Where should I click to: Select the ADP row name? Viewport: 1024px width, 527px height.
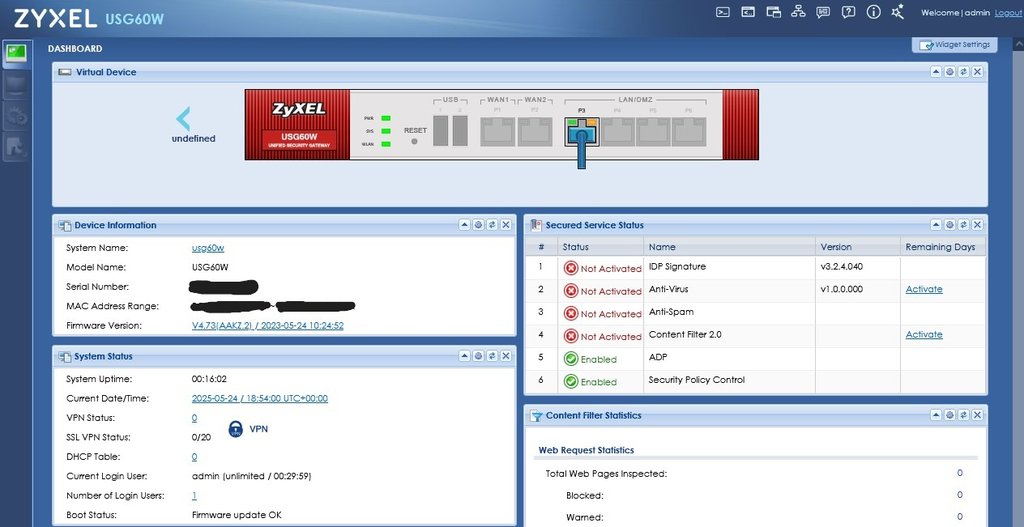658,357
